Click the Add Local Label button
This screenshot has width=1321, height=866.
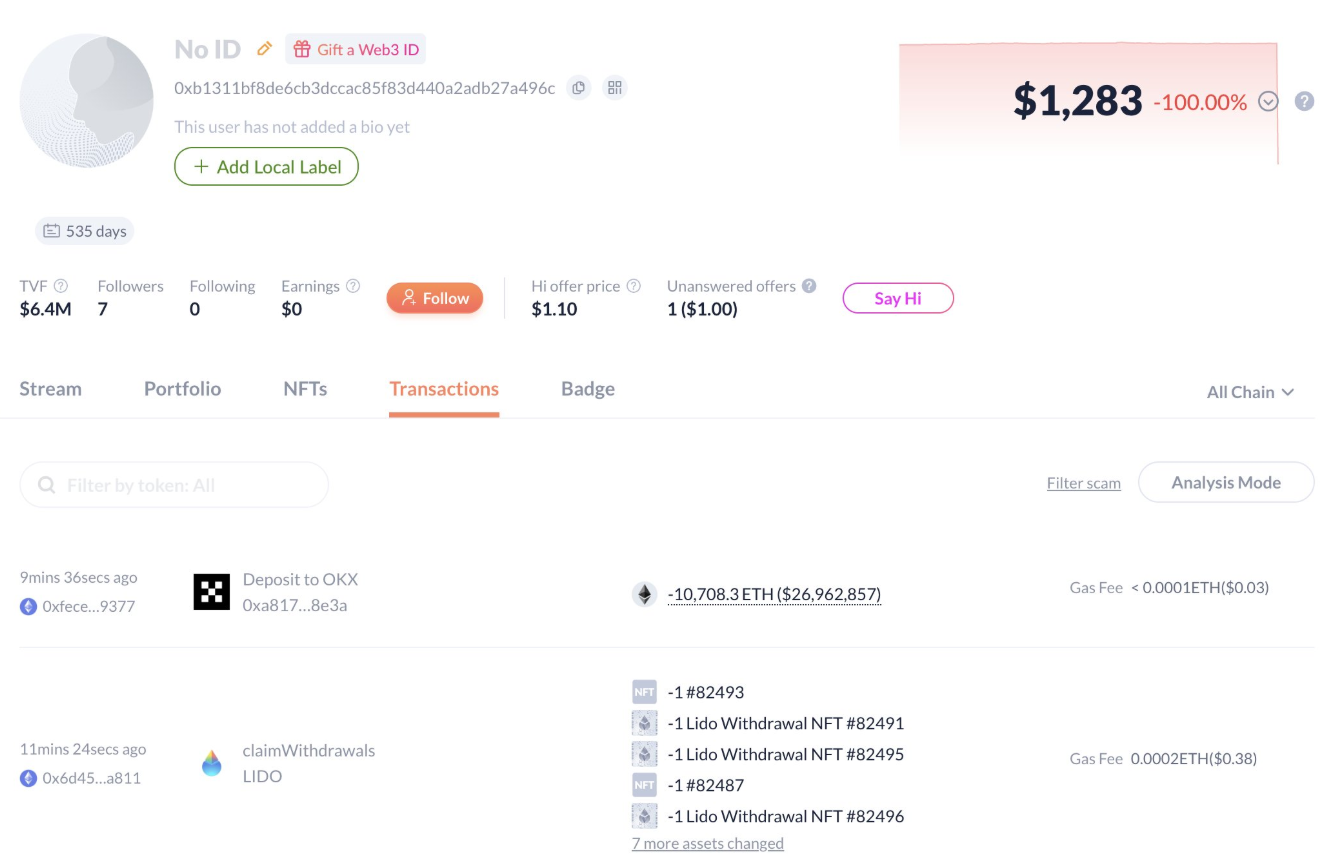266,167
